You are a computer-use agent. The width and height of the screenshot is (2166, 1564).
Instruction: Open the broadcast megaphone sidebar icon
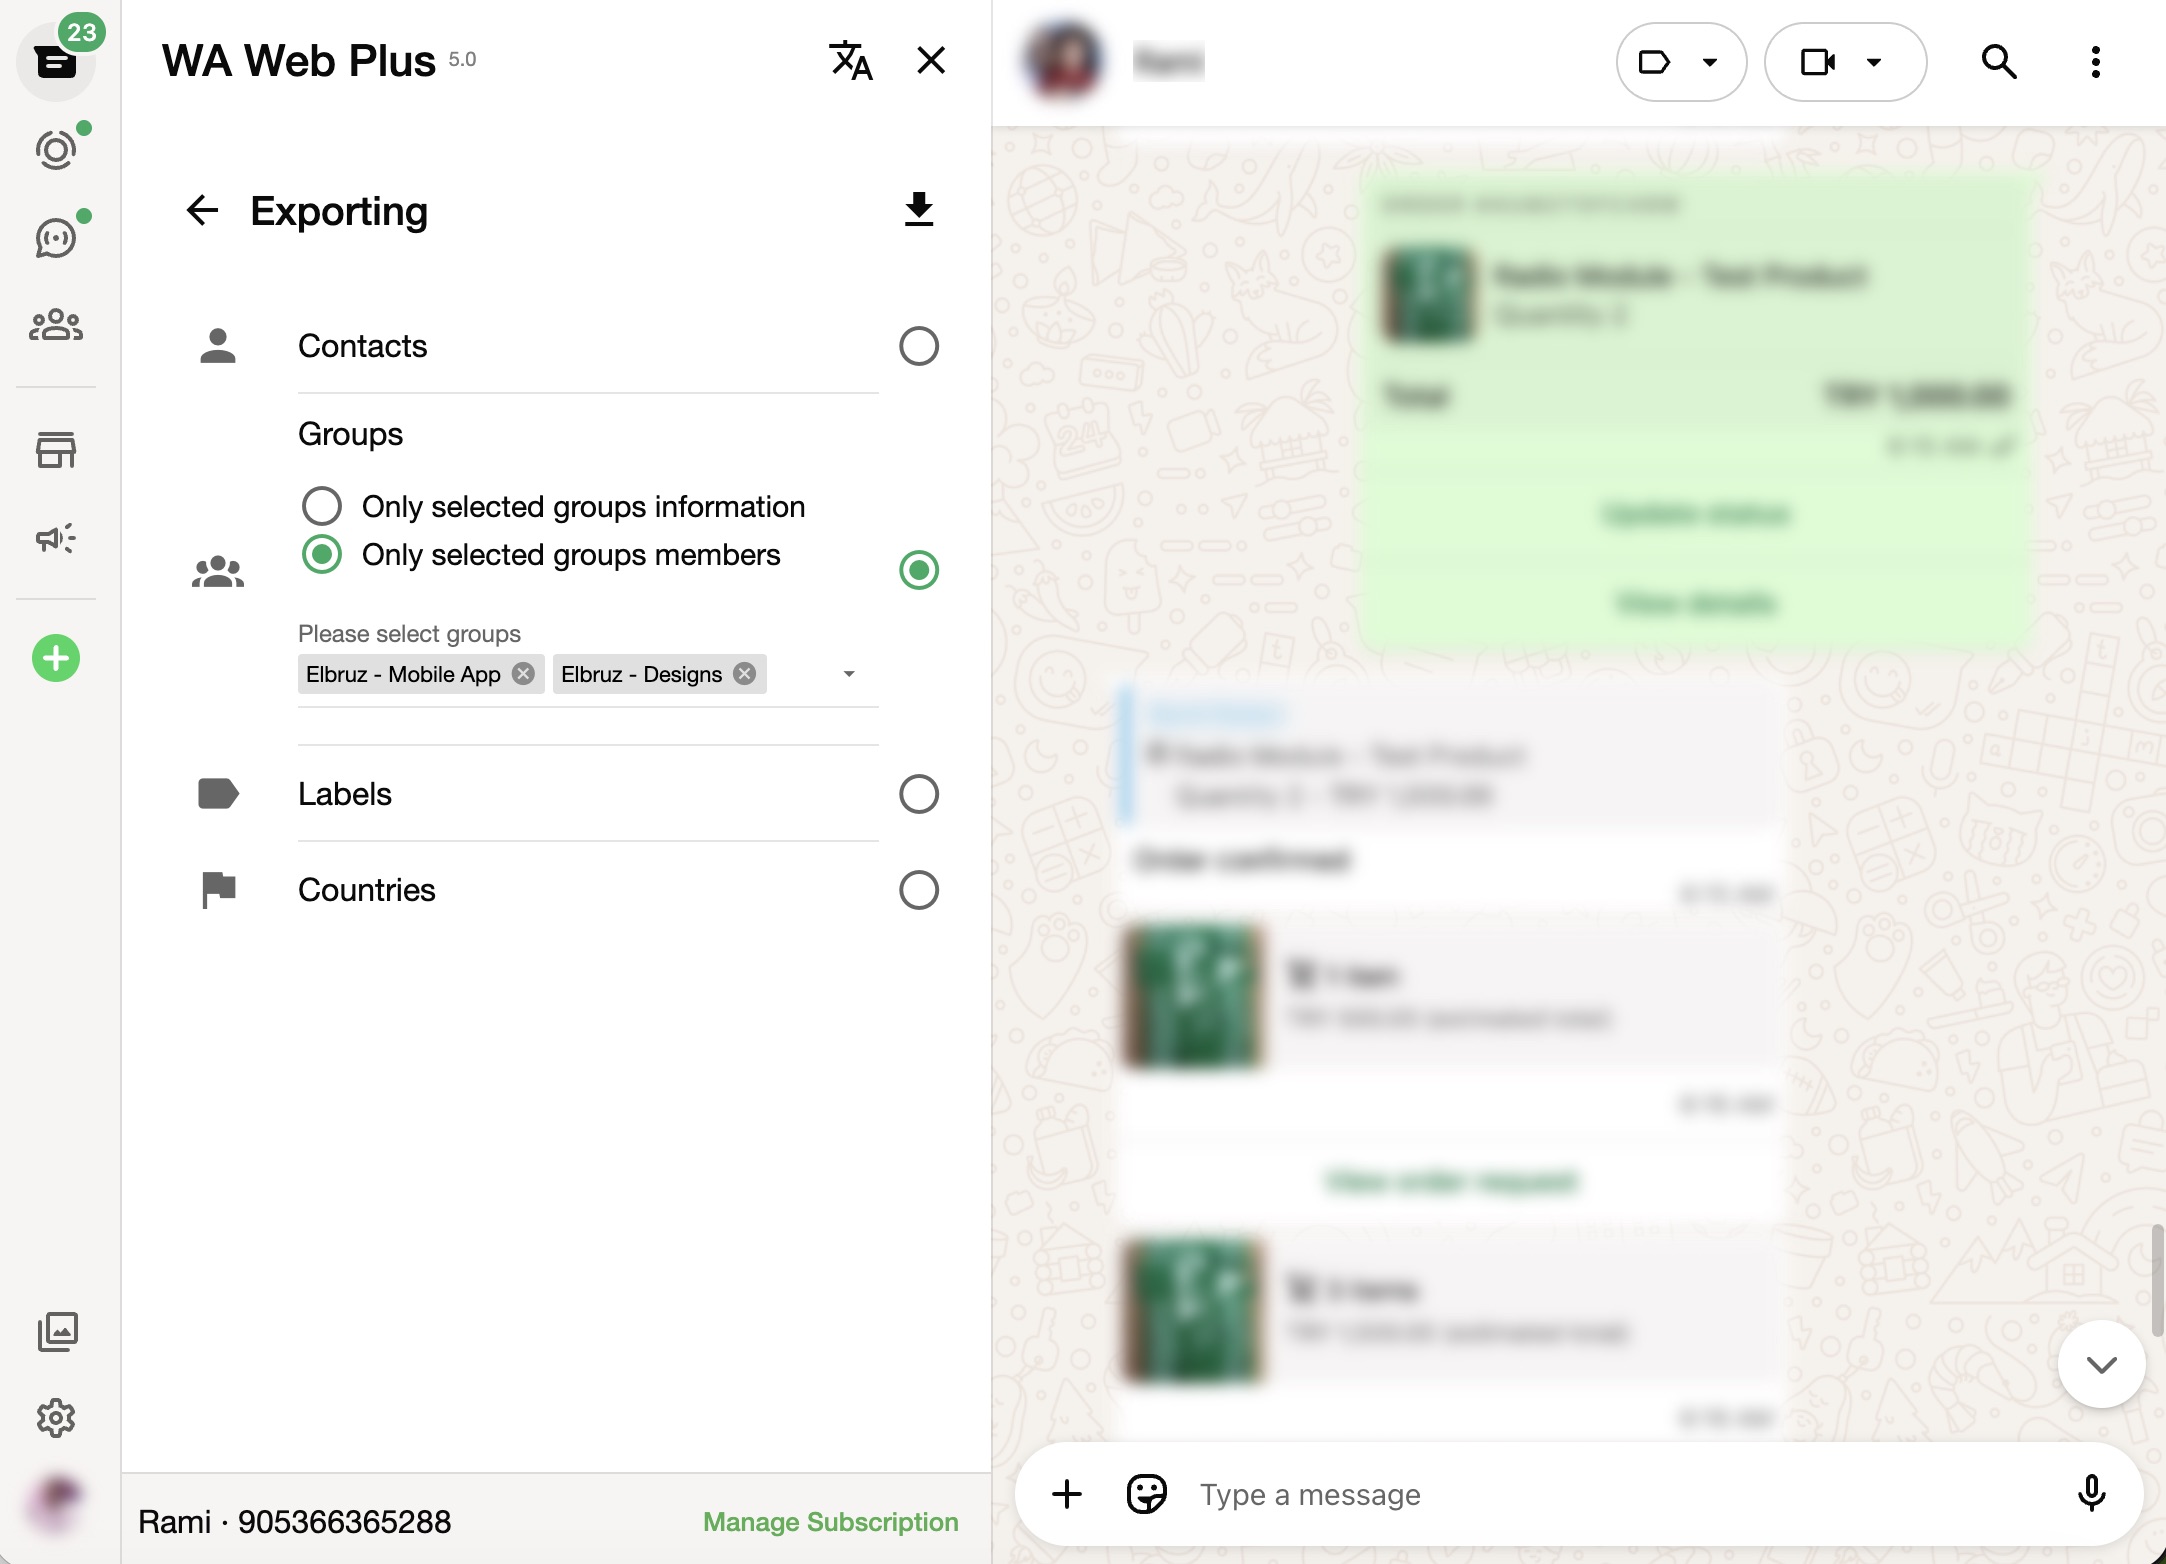(x=56, y=538)
